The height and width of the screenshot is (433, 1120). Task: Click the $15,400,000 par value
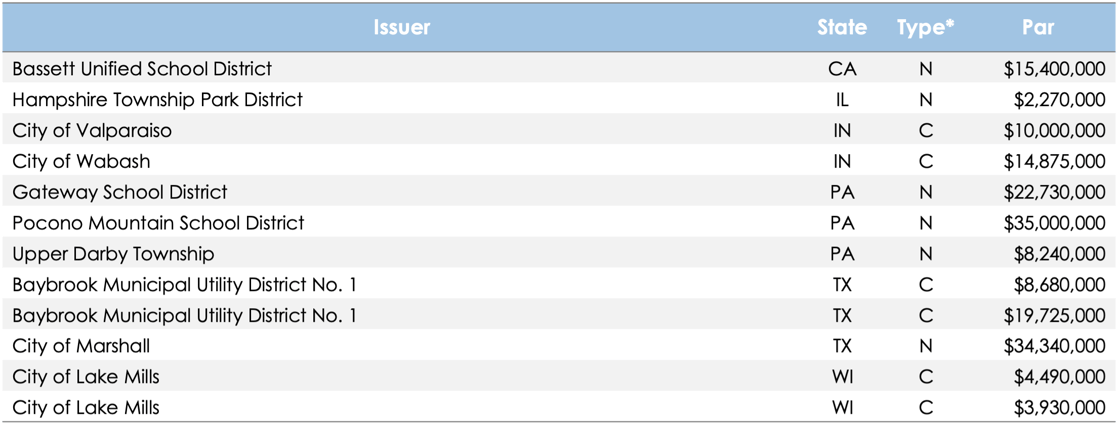(x=1055, y=69)
